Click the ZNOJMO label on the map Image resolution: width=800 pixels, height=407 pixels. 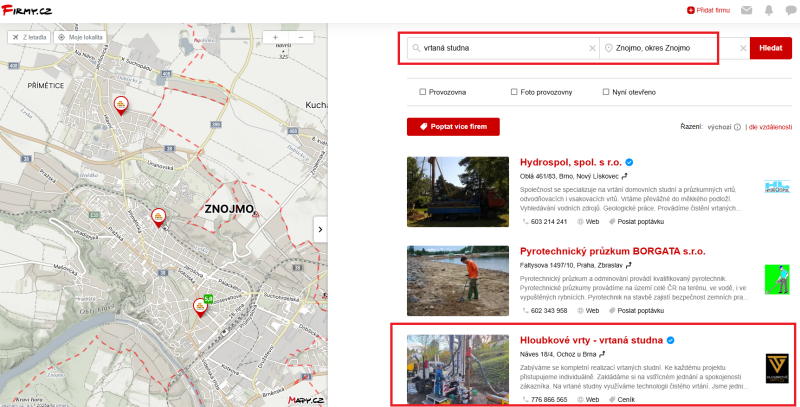(229, 209)
